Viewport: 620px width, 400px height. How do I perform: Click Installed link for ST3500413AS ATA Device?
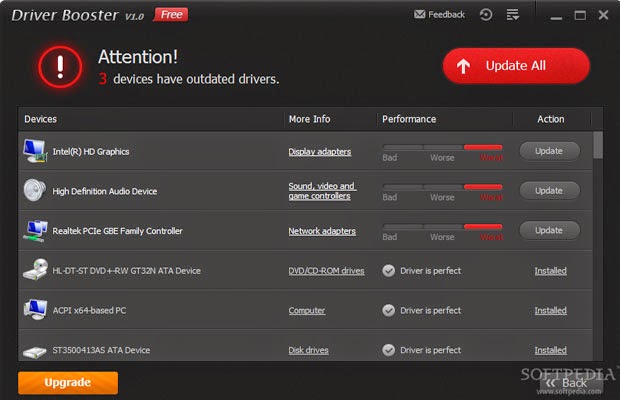coord(550,350)
